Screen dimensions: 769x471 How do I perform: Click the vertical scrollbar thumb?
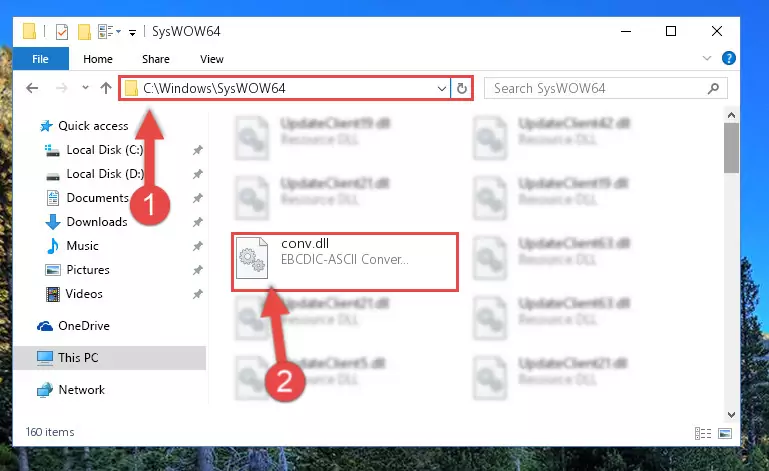[x=731, y=148]
